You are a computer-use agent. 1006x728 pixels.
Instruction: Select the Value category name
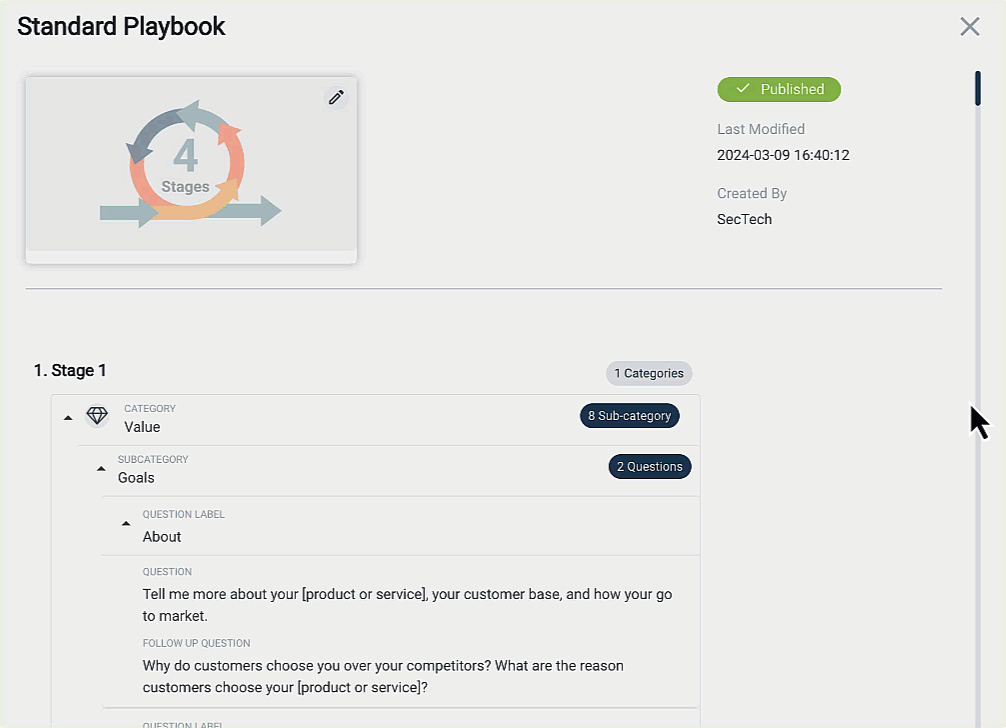click(x=142, y=427)
